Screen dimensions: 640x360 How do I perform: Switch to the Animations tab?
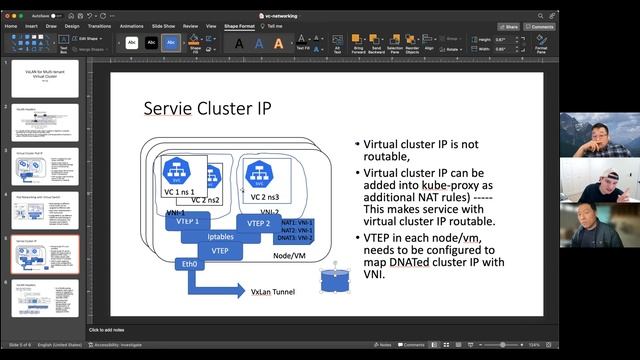131,26
